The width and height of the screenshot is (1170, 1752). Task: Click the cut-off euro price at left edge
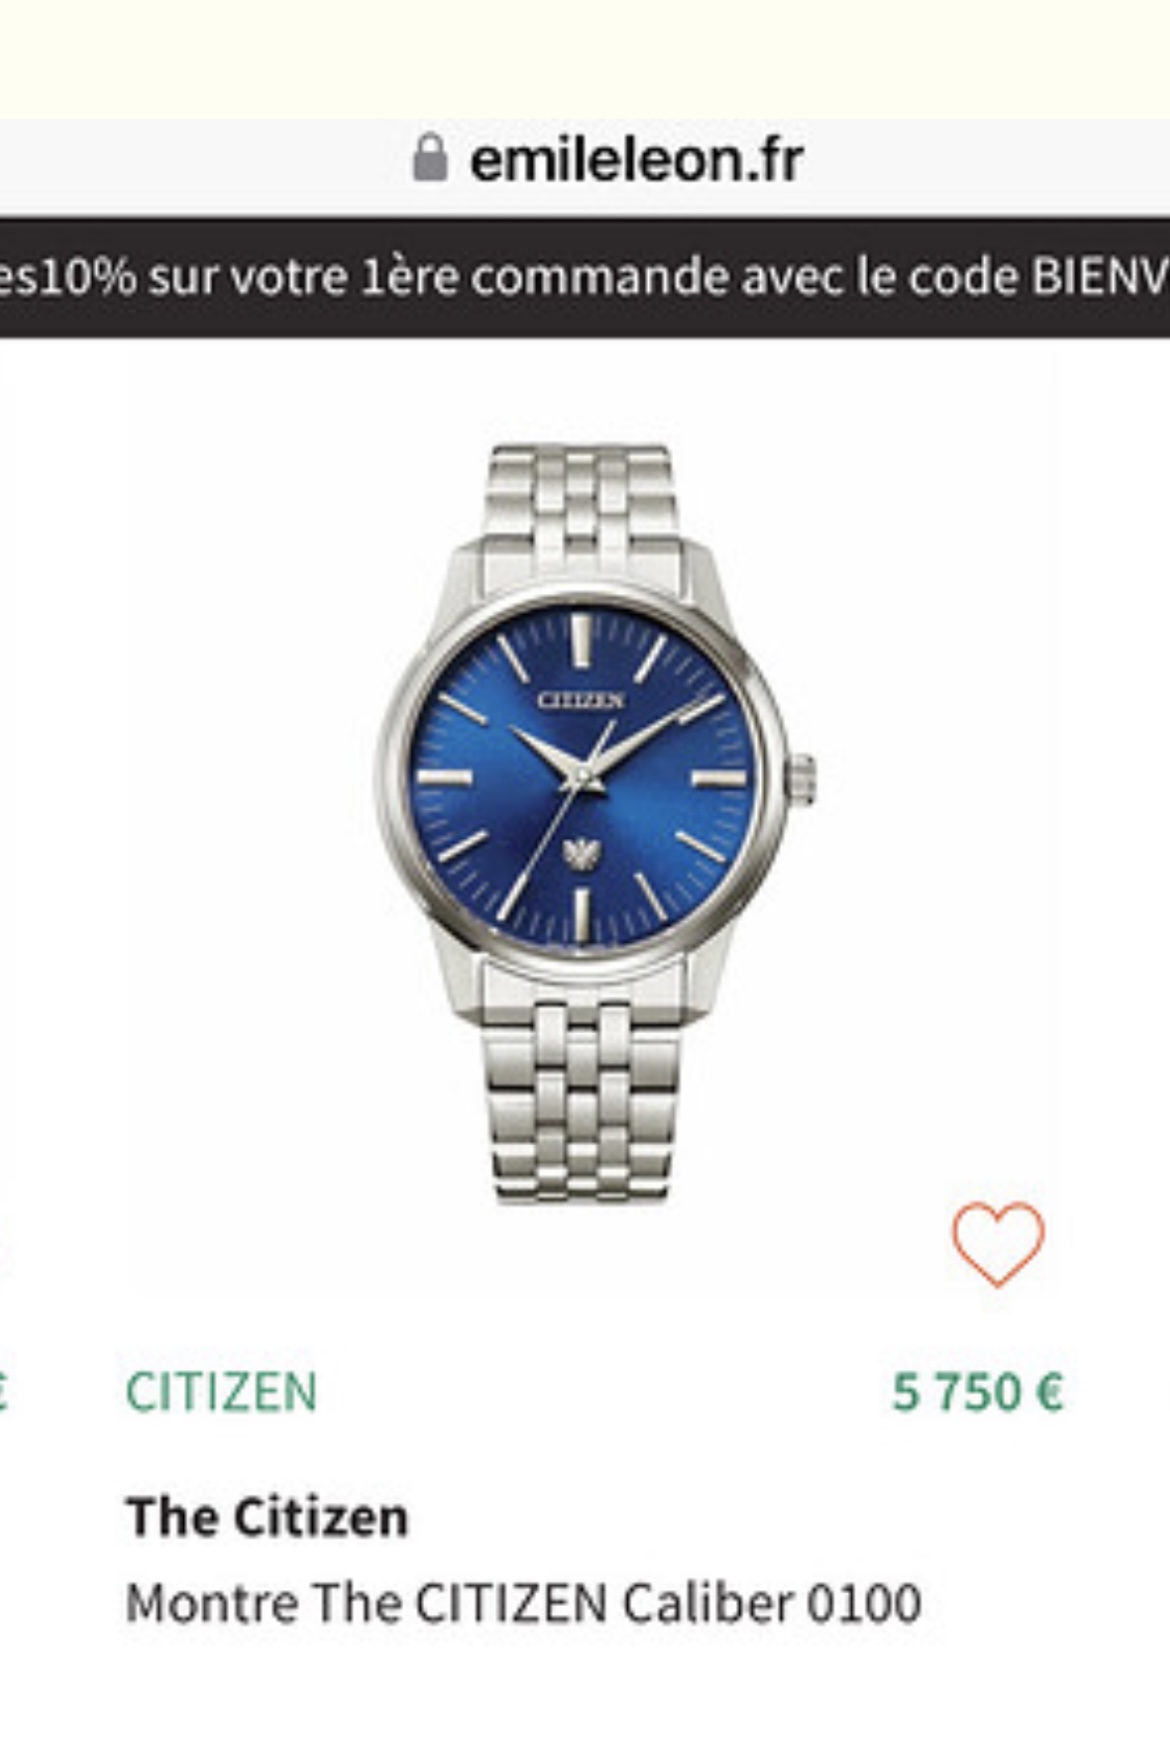pyautogui.click(x=4, y=1392)
